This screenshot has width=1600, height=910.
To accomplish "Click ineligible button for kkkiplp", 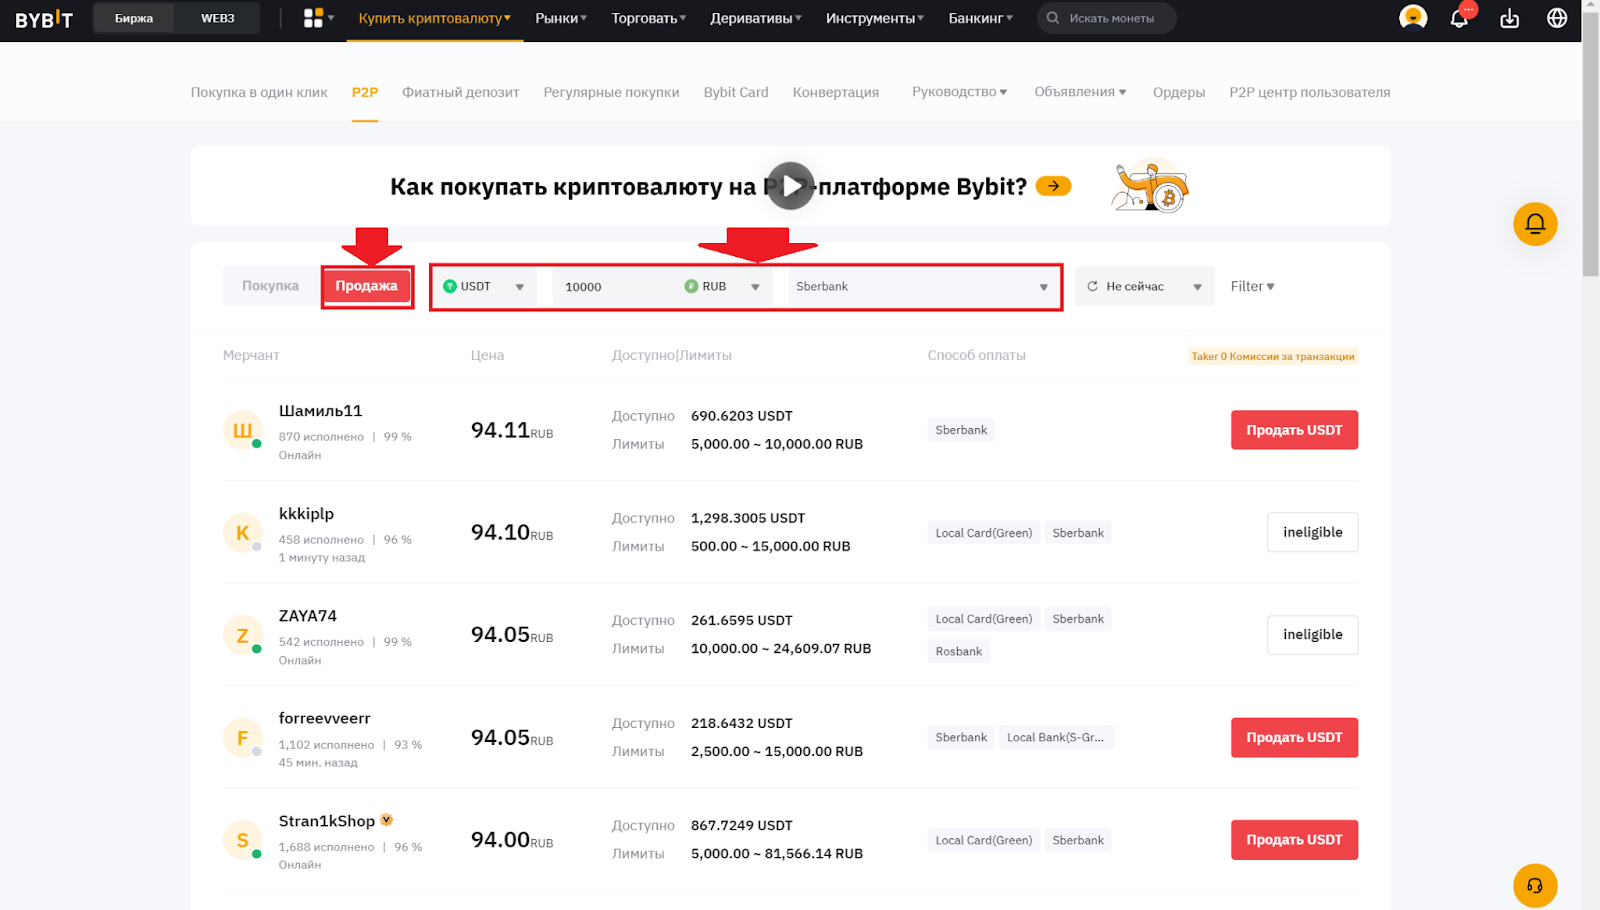I will 1312,532.
